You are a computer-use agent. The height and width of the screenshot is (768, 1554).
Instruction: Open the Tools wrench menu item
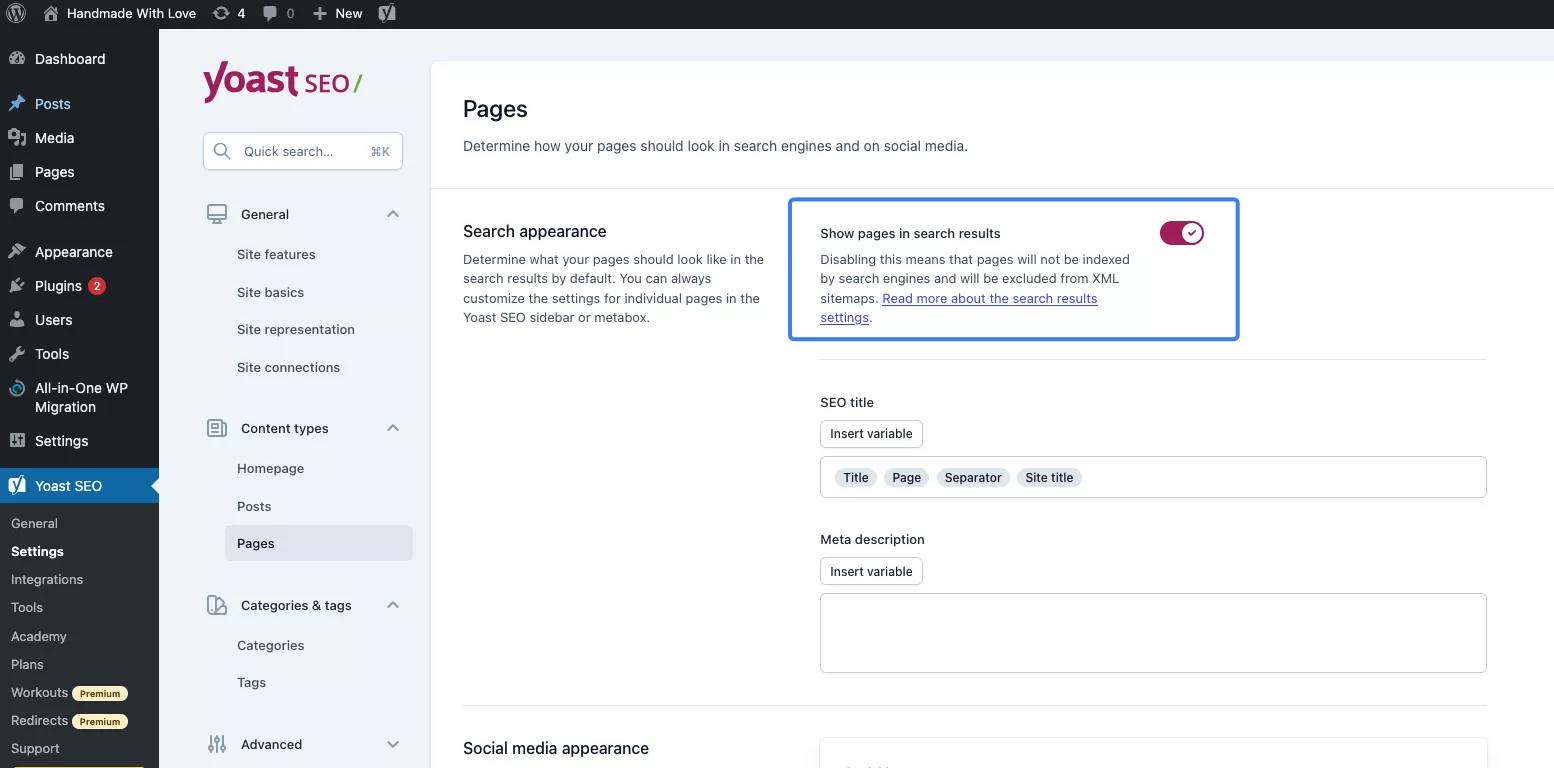[x=52, y=354]
